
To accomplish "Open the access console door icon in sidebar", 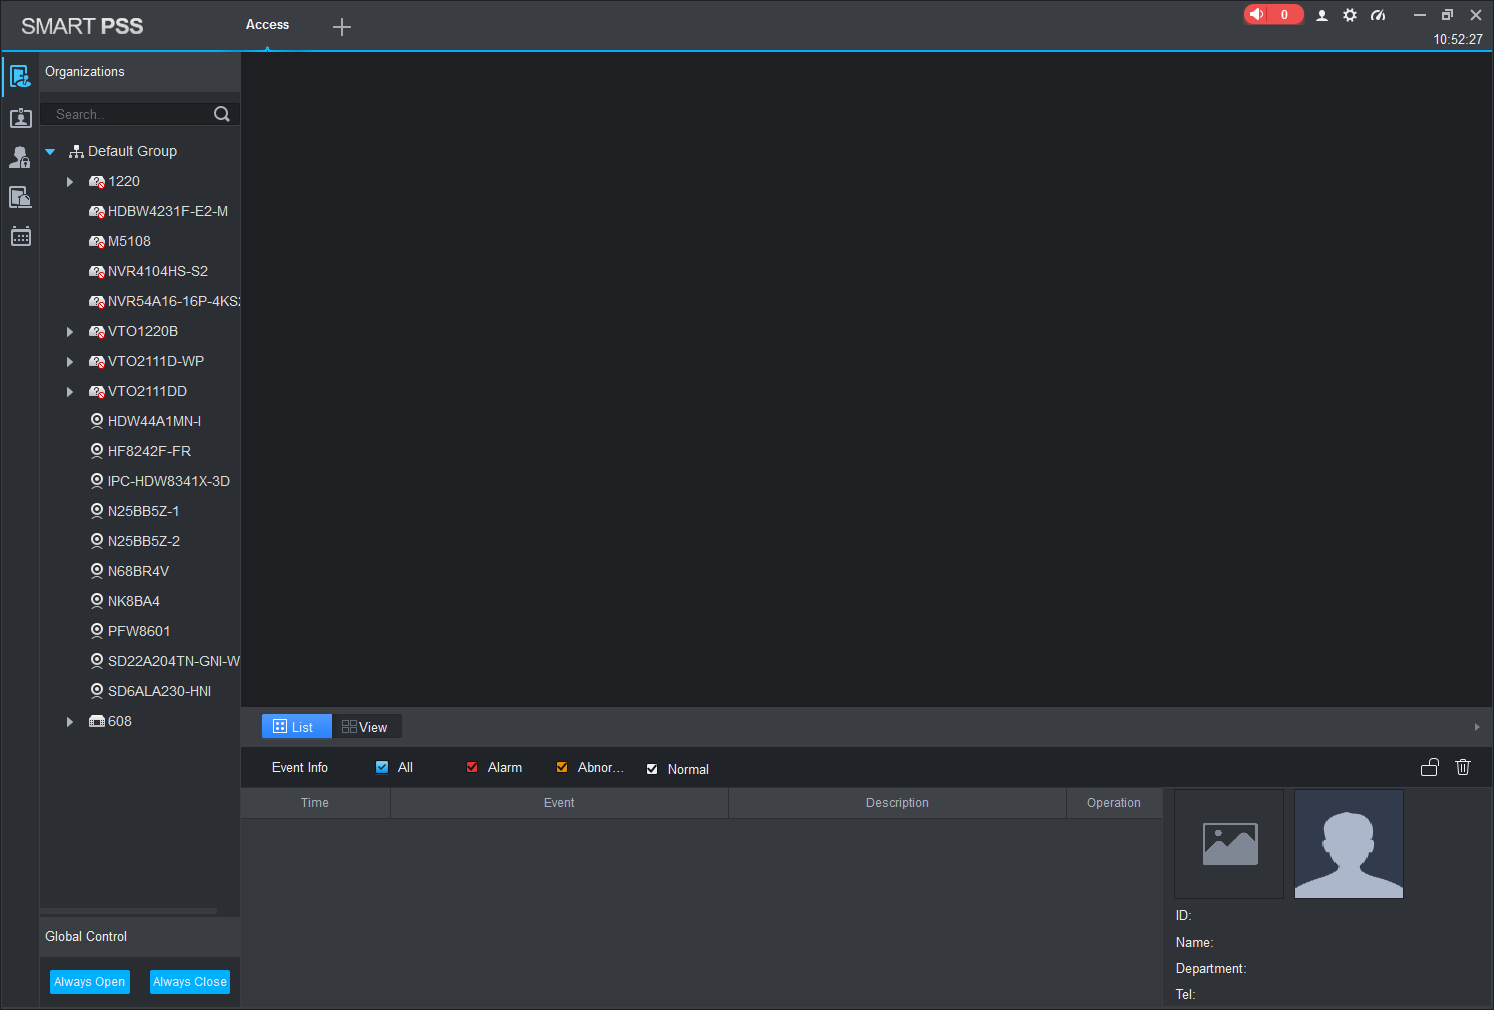I will click(x=20, y=77).
